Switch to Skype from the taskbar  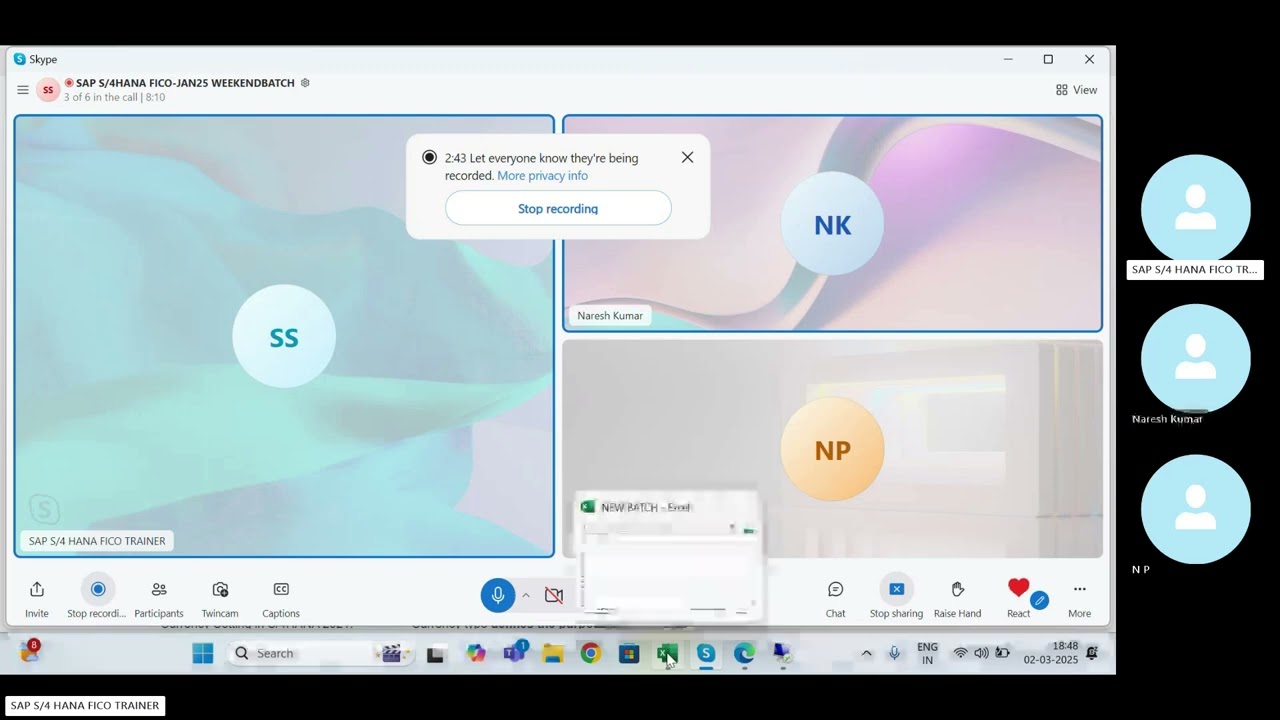click(x=706, y=653)
